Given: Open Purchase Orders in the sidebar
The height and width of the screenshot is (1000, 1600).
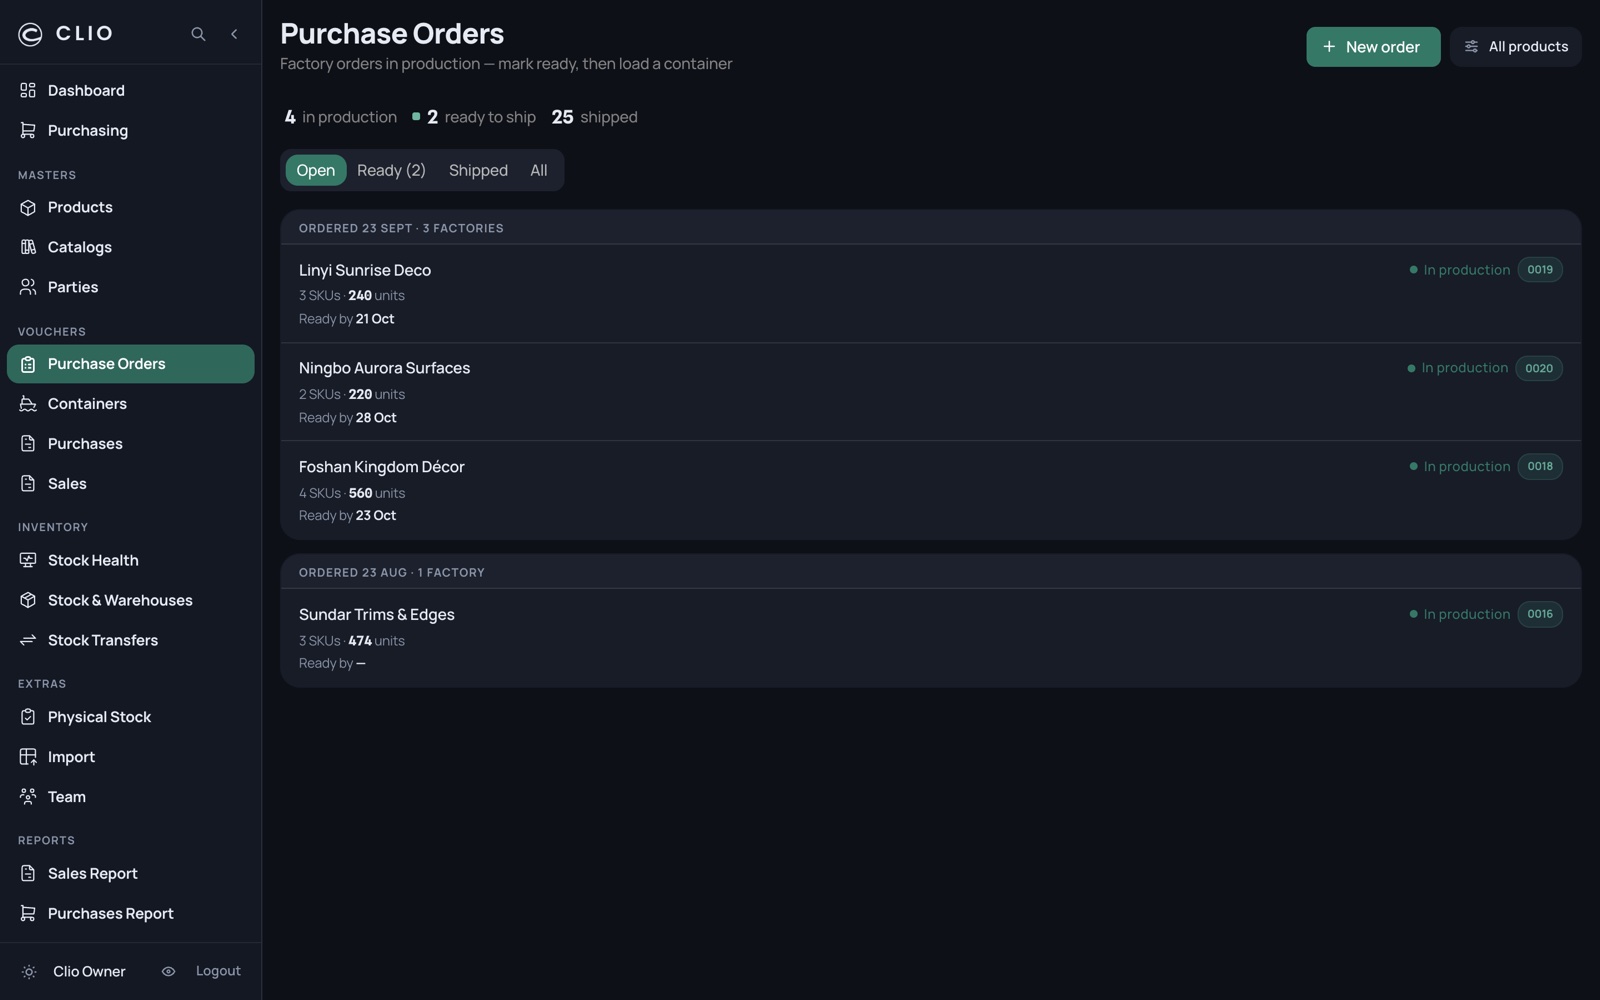Looking at the screenshot, I should (x=130, y=364).
